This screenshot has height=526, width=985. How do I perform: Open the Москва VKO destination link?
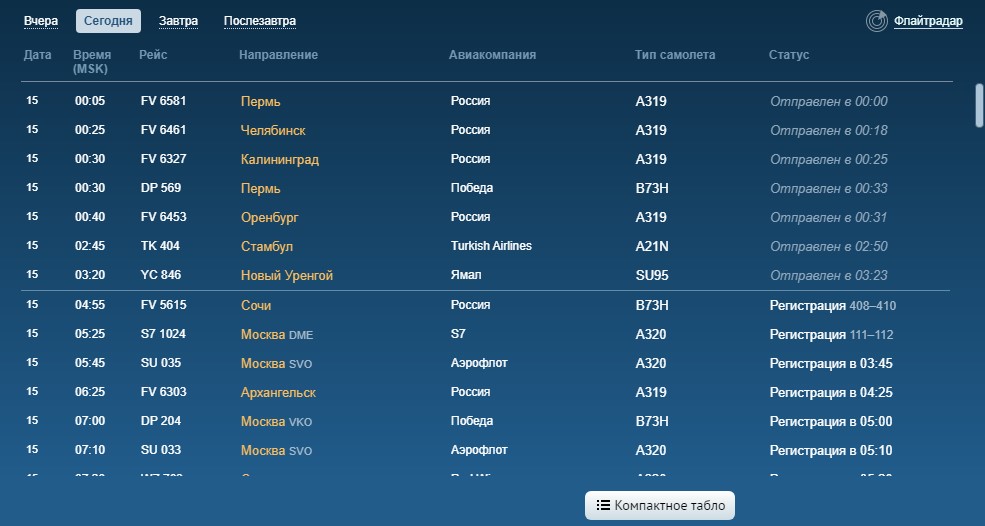click(276, 420)
